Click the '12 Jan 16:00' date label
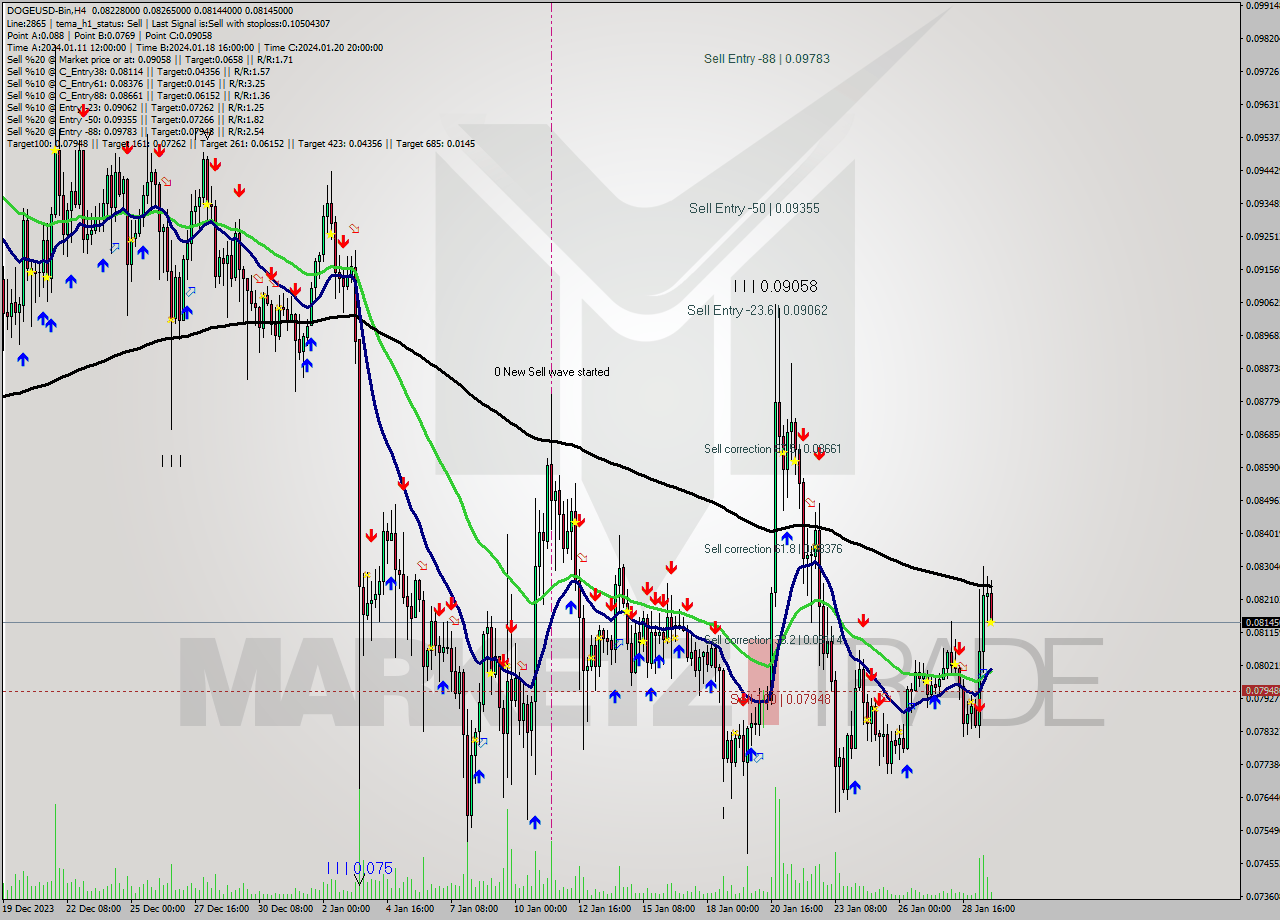 [605, 909]
